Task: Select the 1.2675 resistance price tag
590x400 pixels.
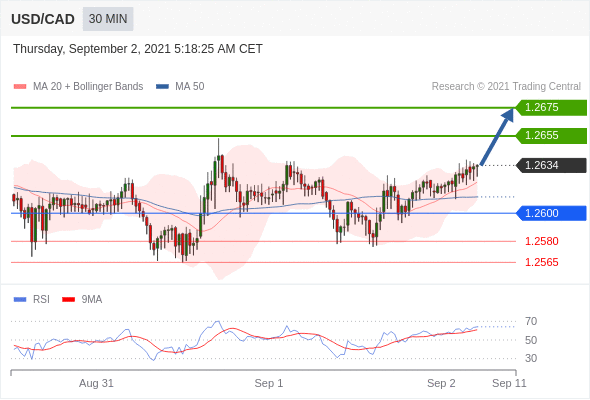Action: pyautogui.click(x=551, y=108)
